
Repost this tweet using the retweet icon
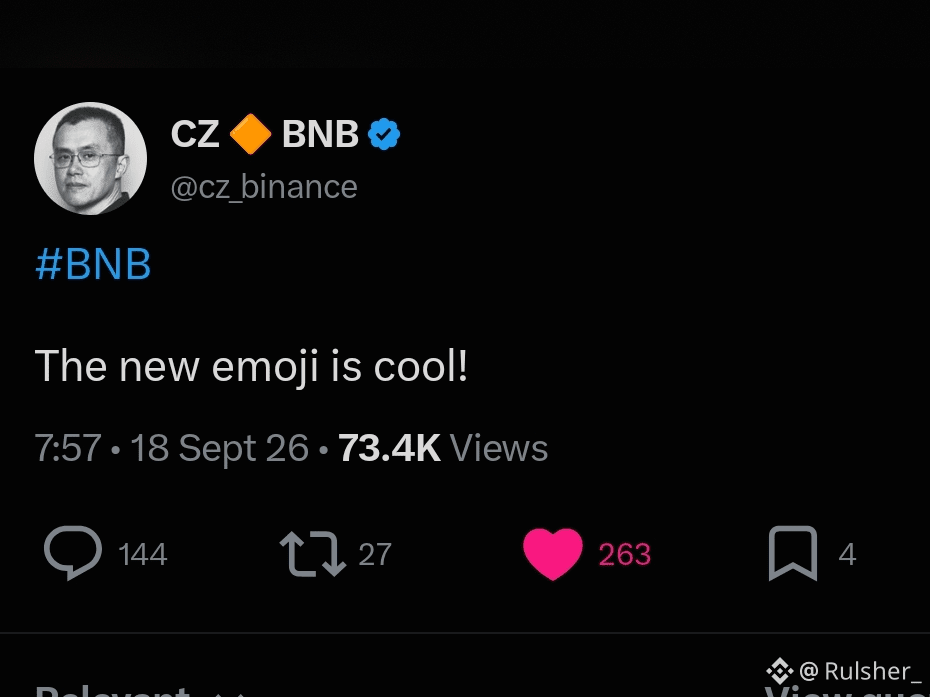[x=313, y=554]
